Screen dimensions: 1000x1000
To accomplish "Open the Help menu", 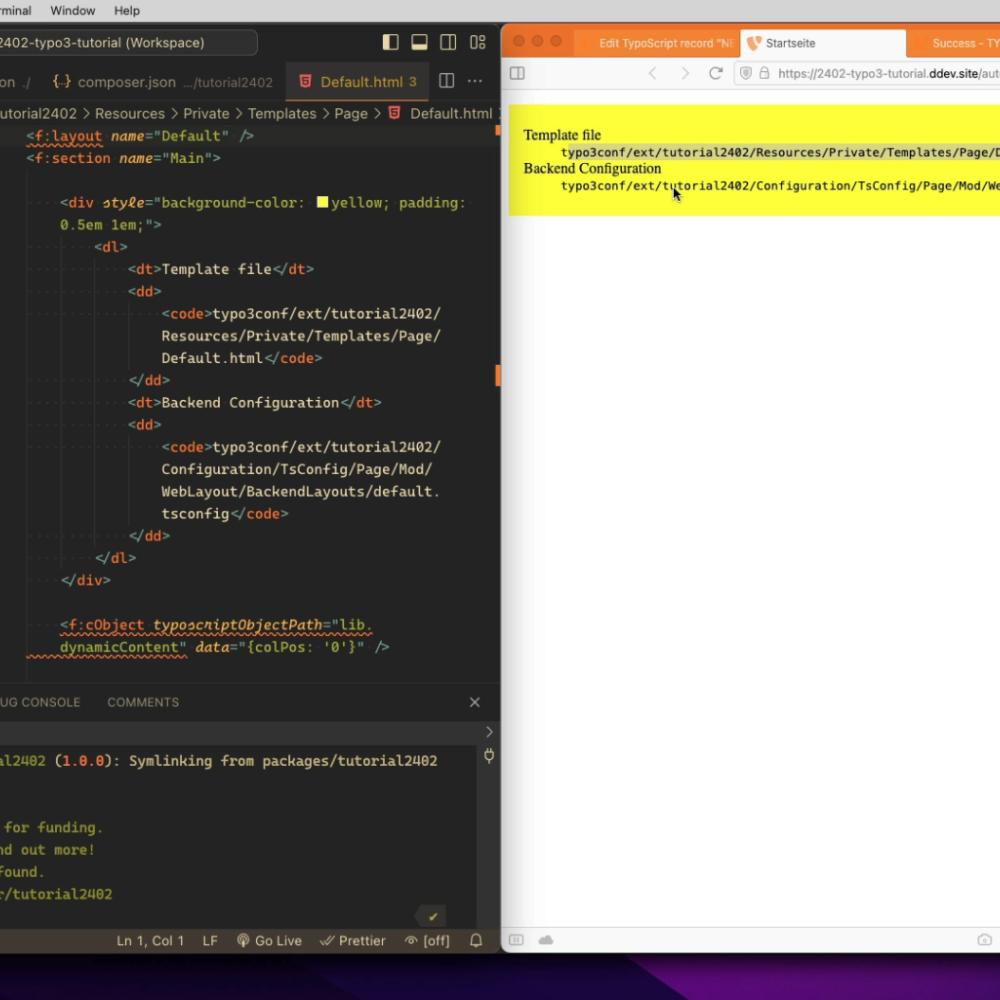I will 127,11.
